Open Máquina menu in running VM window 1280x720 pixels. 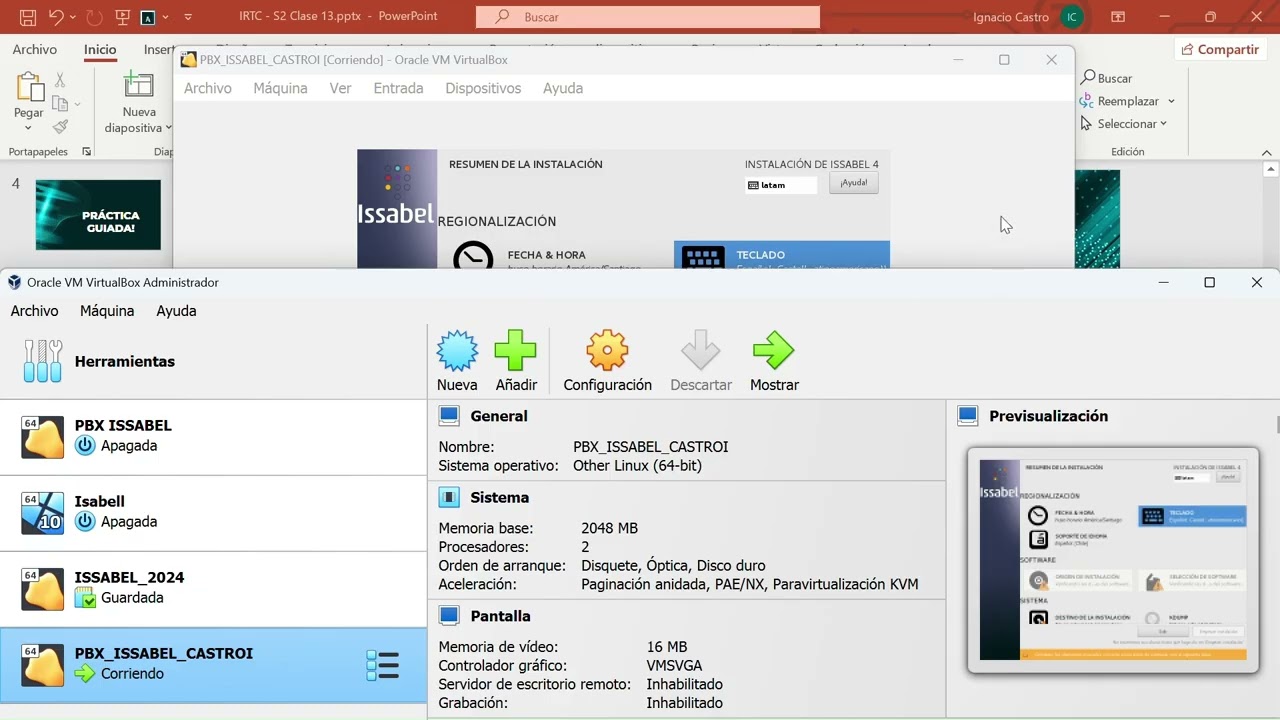tap(280, 88)
